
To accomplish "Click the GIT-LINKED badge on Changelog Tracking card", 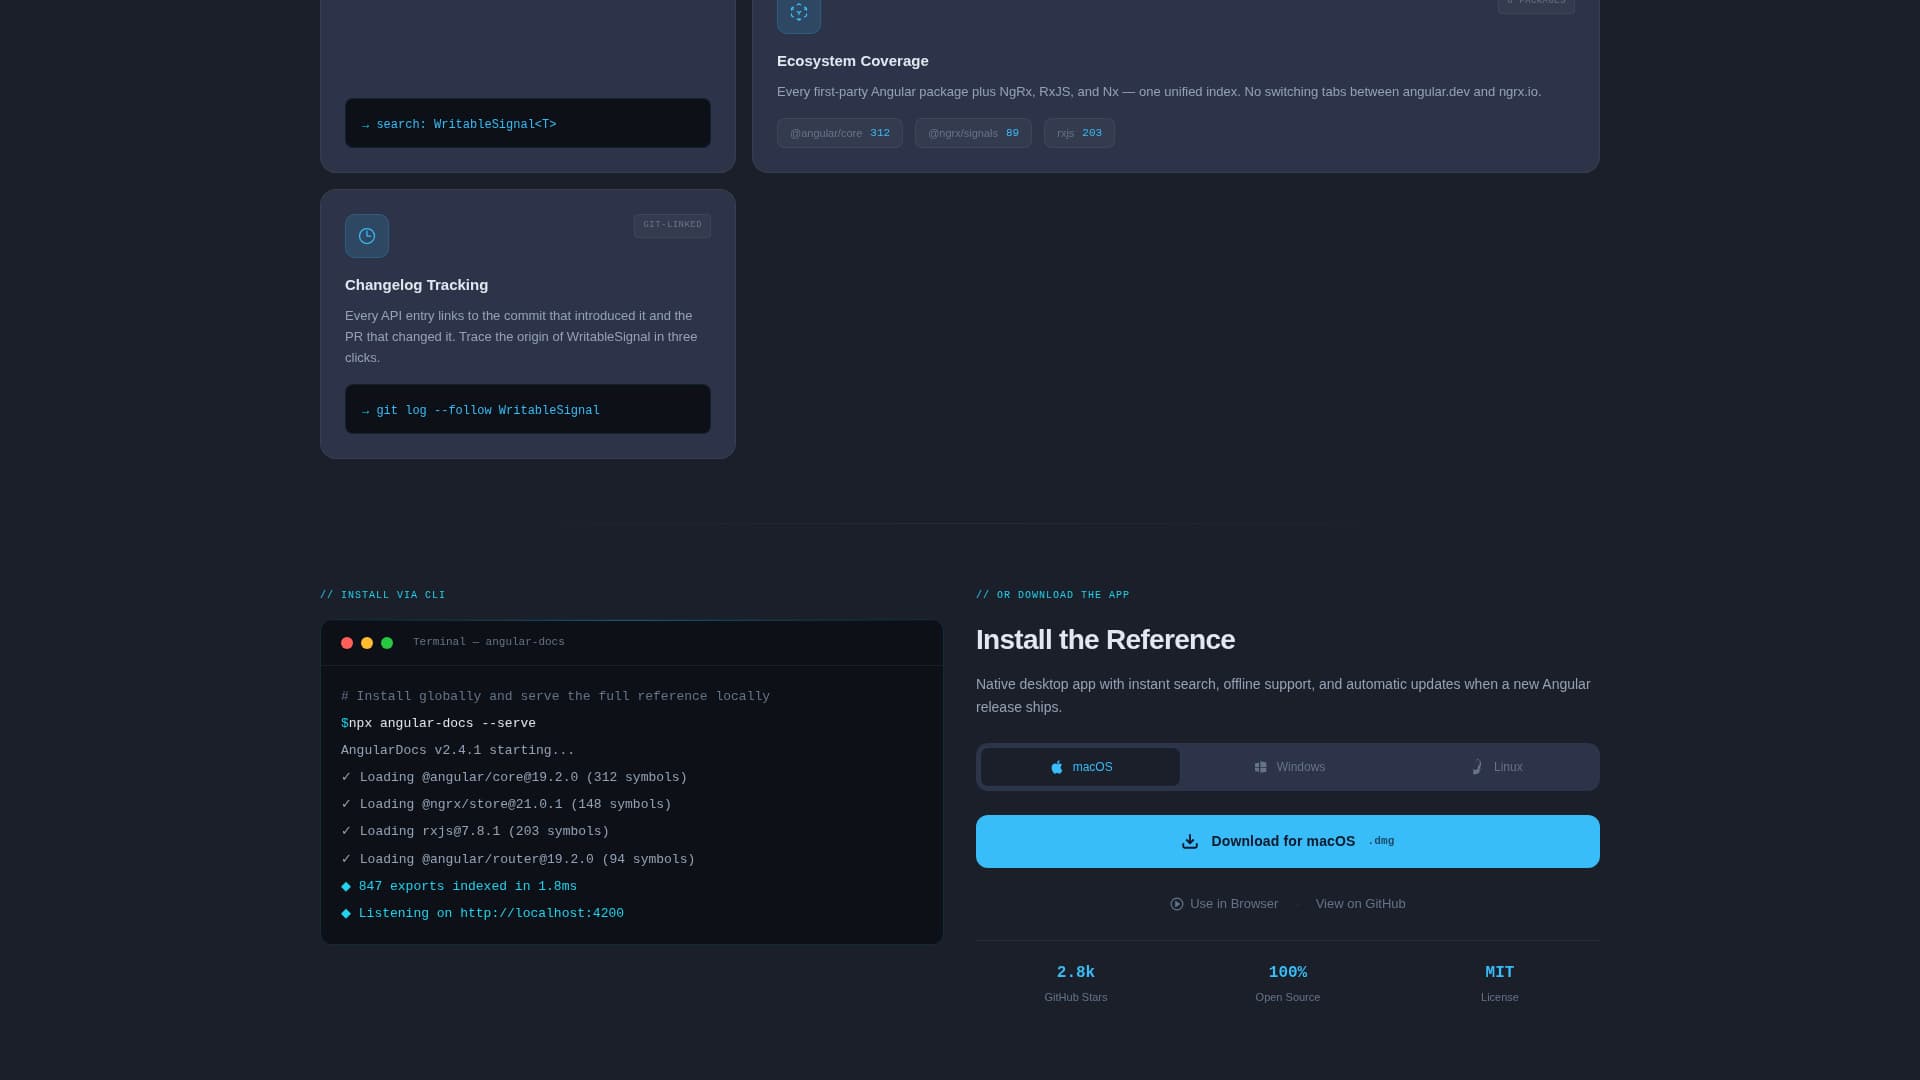I will [x=672, y=225].
